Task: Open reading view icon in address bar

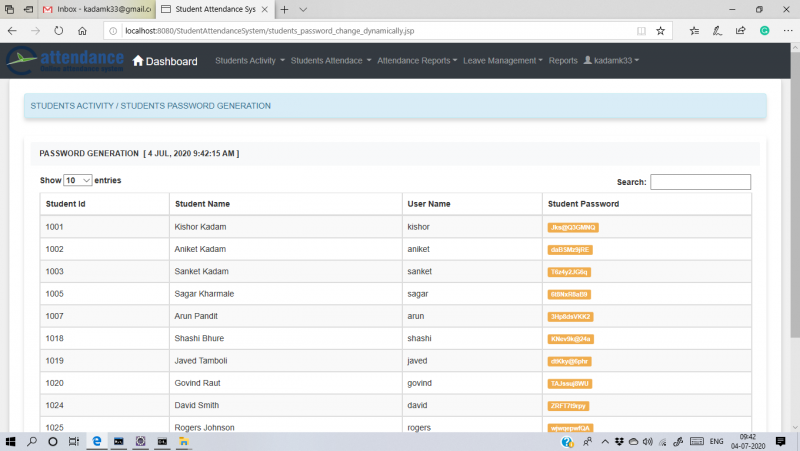Action: coord(641,31)
